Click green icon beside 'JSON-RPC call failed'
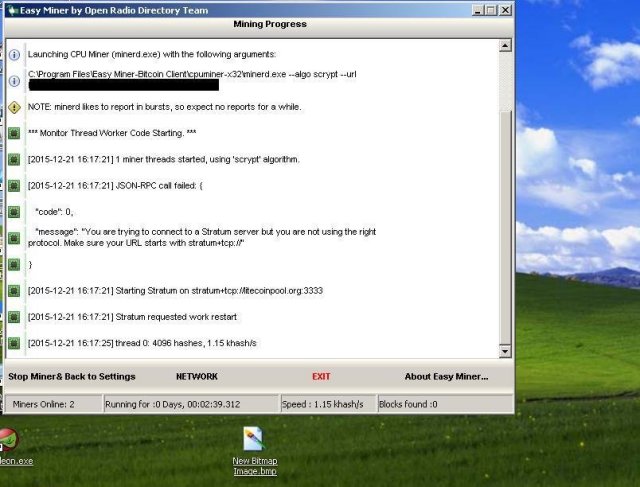Screen dimensions: 640x487 pyautogui.click(x=14, y=186)
